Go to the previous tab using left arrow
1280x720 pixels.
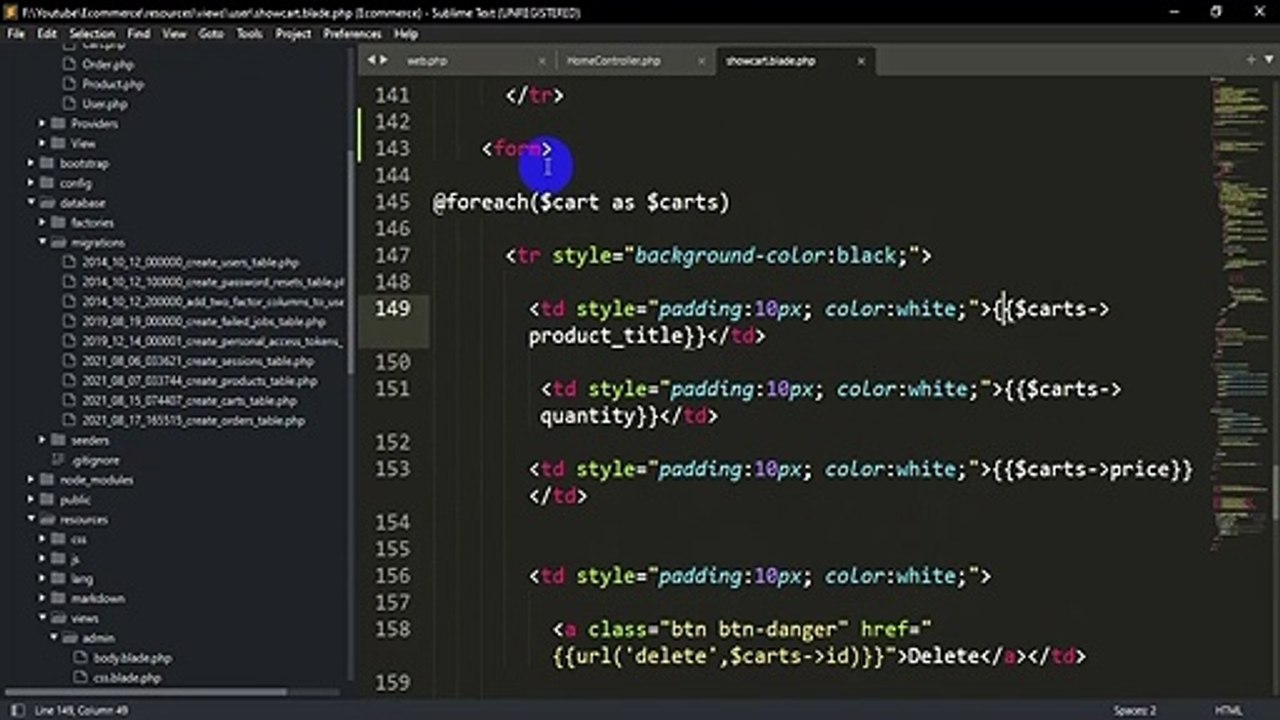371,60
